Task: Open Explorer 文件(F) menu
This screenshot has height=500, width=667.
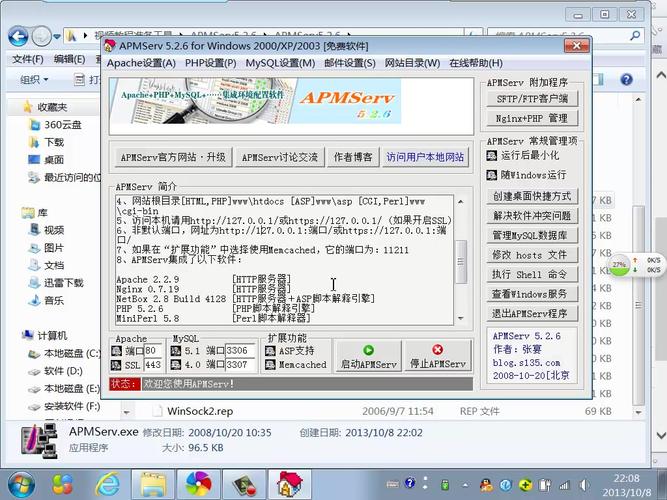Action: [x=28, y=59]
